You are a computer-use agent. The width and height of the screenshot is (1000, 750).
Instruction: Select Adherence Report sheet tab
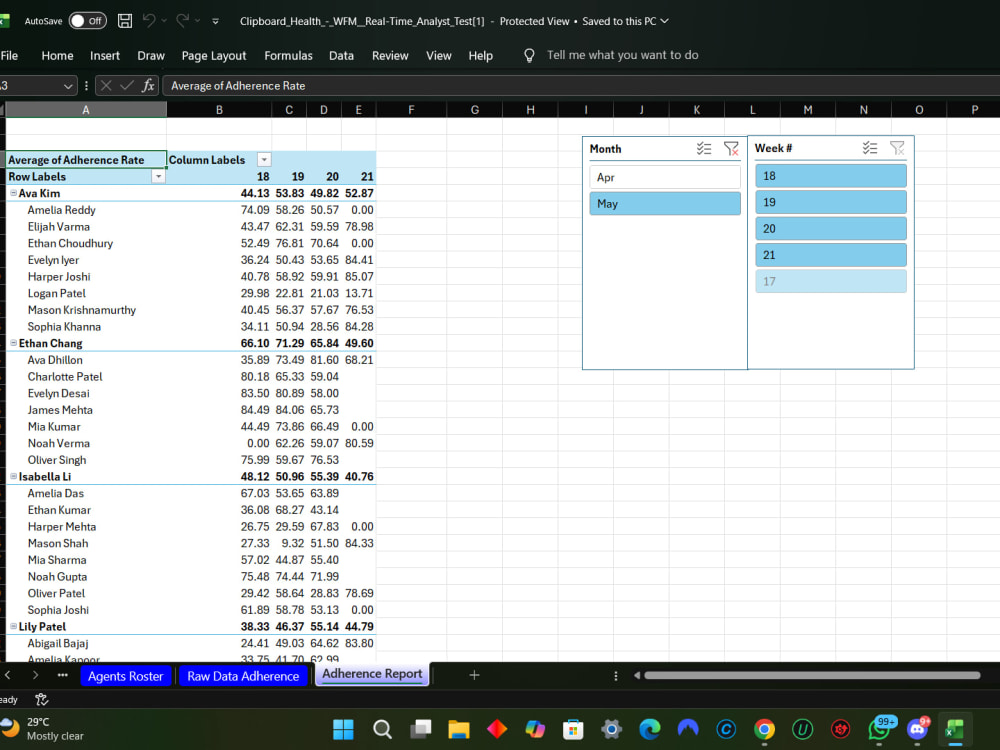point(372,674)
